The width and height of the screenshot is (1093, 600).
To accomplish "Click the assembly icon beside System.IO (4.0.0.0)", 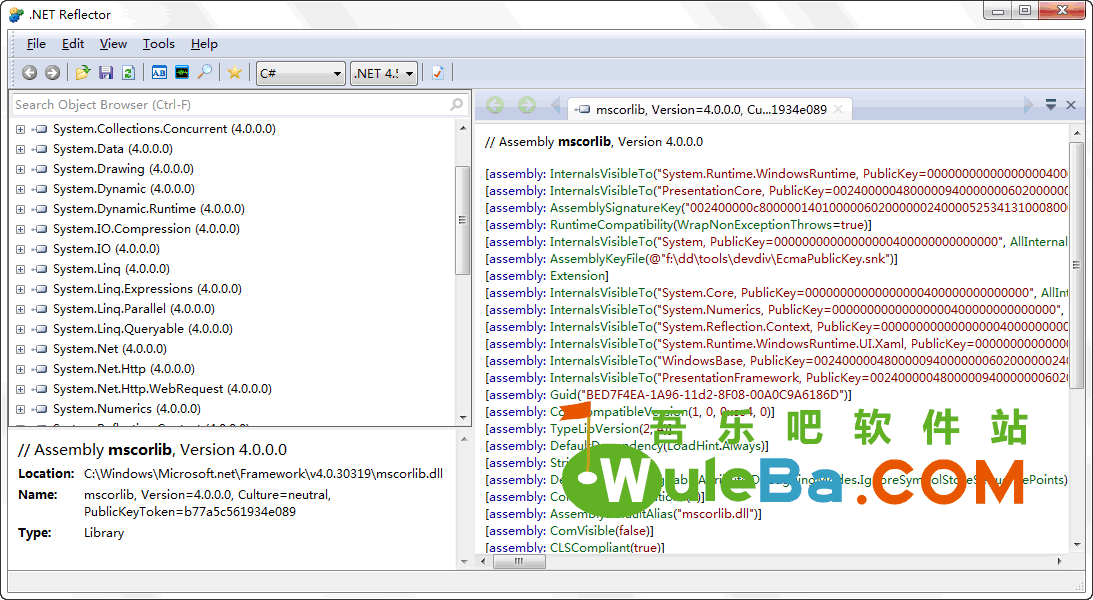I will pos(40,249).
